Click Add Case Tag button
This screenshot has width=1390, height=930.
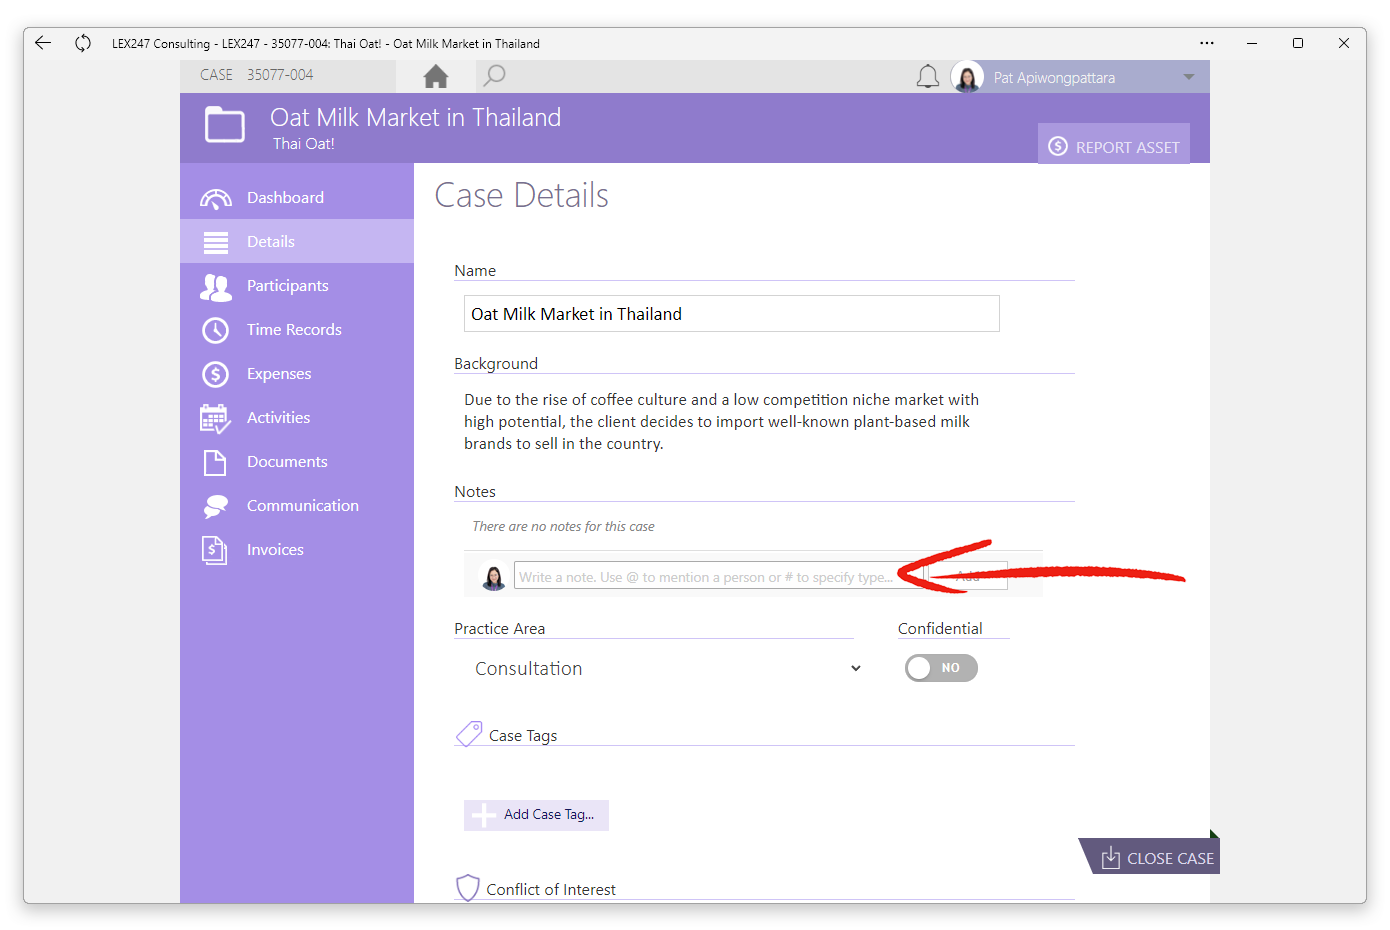[536, 815]
